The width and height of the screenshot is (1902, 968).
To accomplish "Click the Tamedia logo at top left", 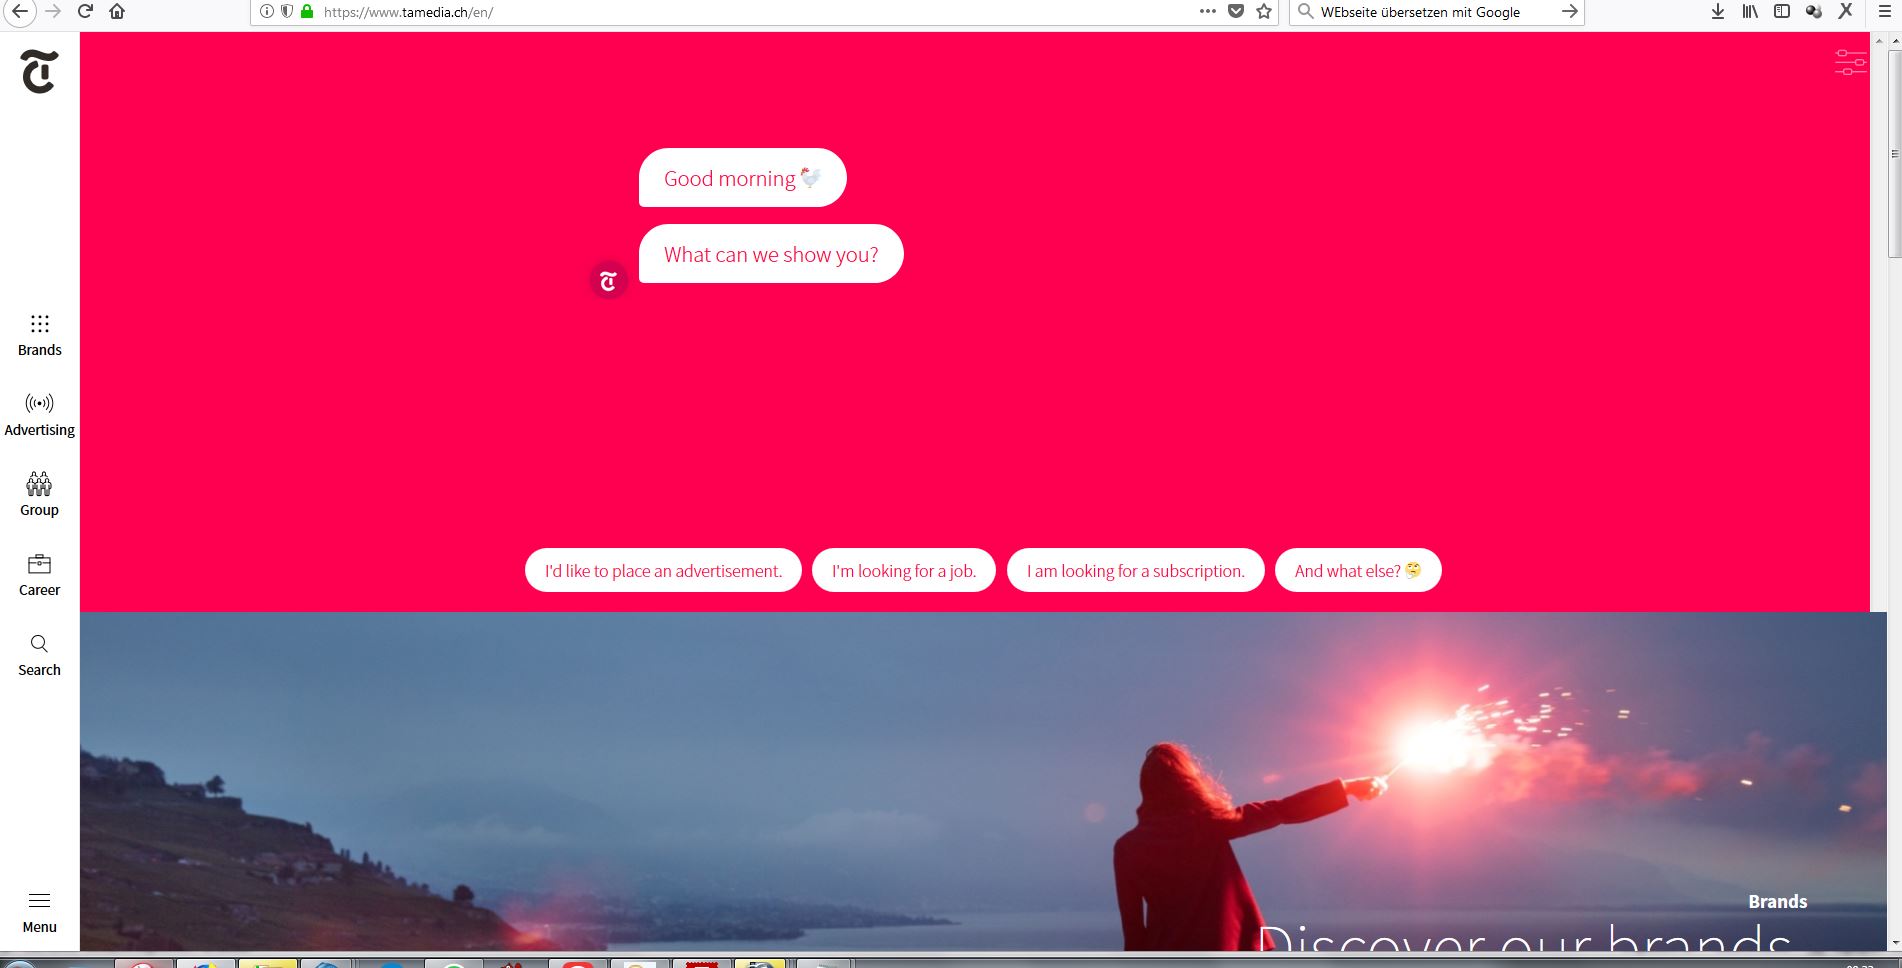I will 39,72.
